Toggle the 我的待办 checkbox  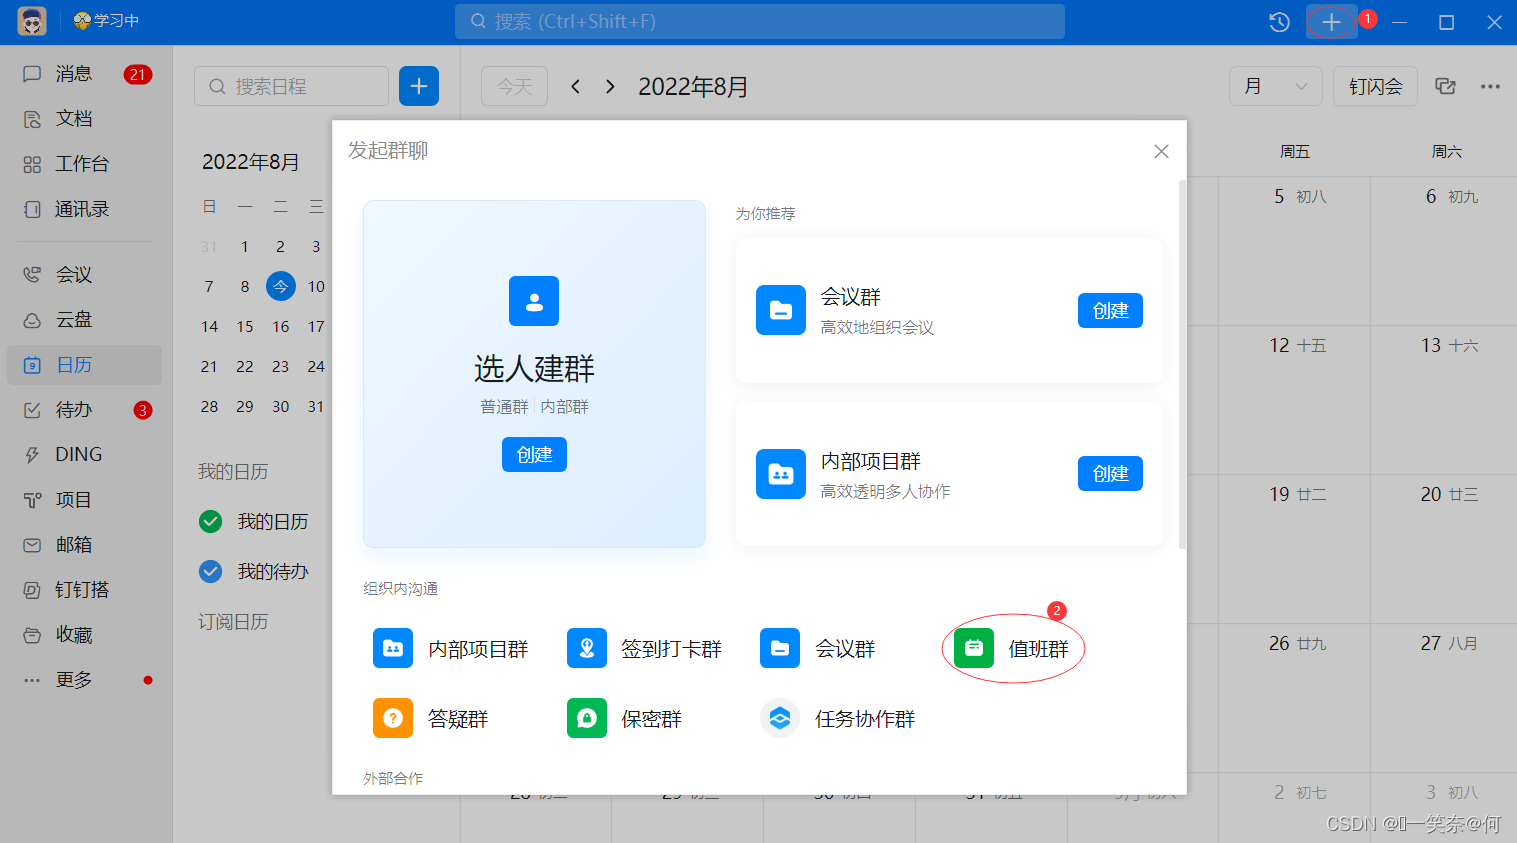click(x=210, y=572)
